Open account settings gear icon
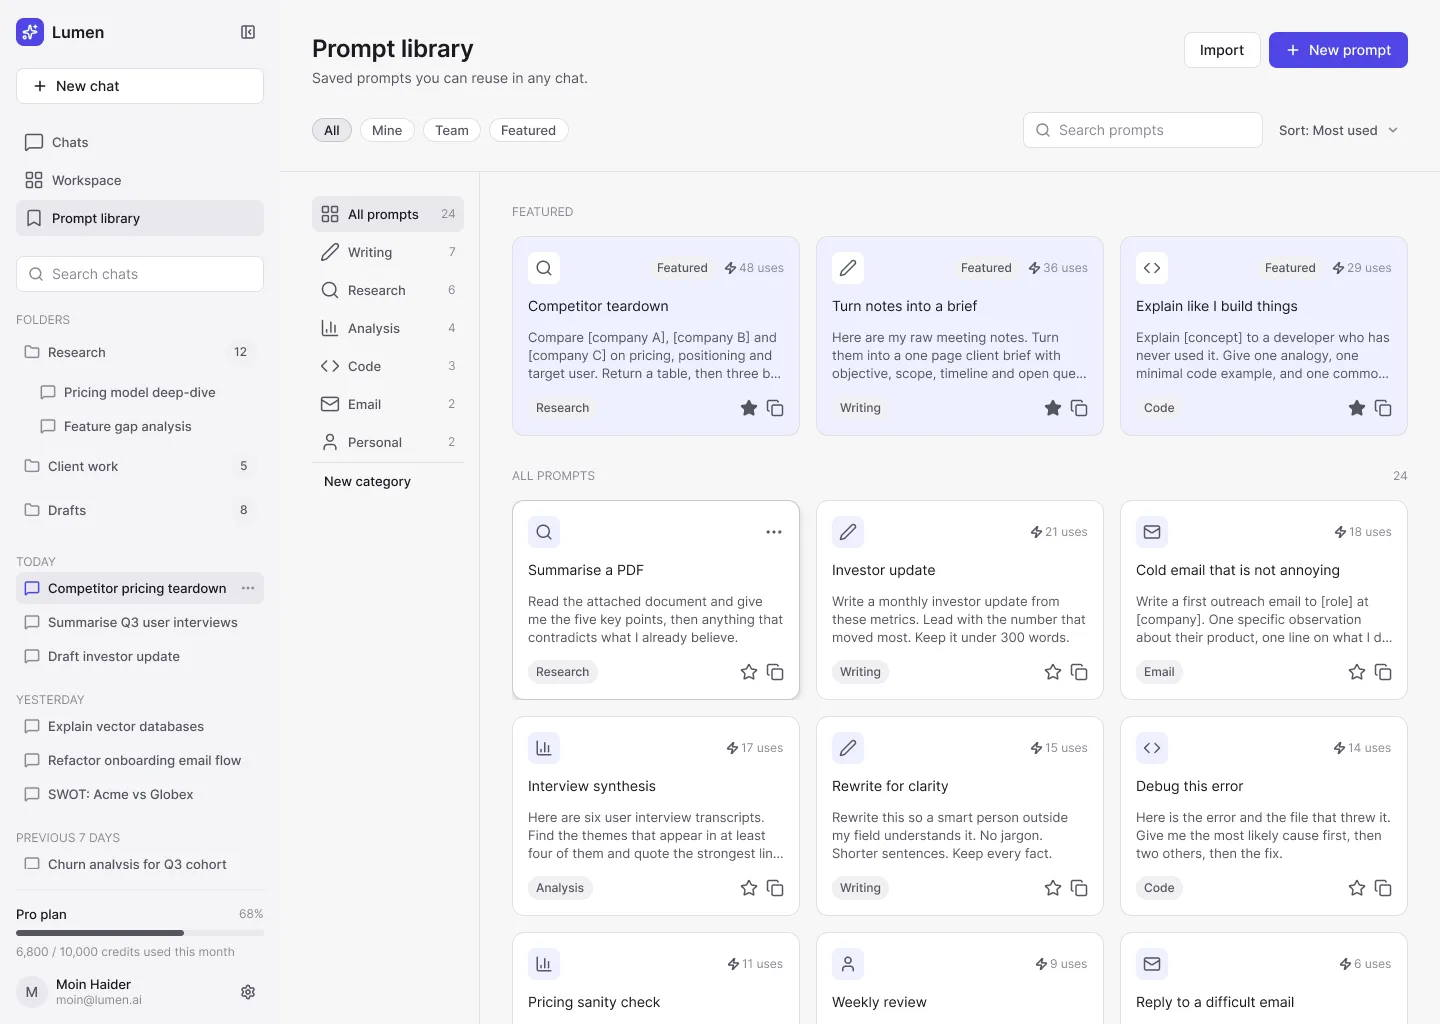 pos(248,992)
